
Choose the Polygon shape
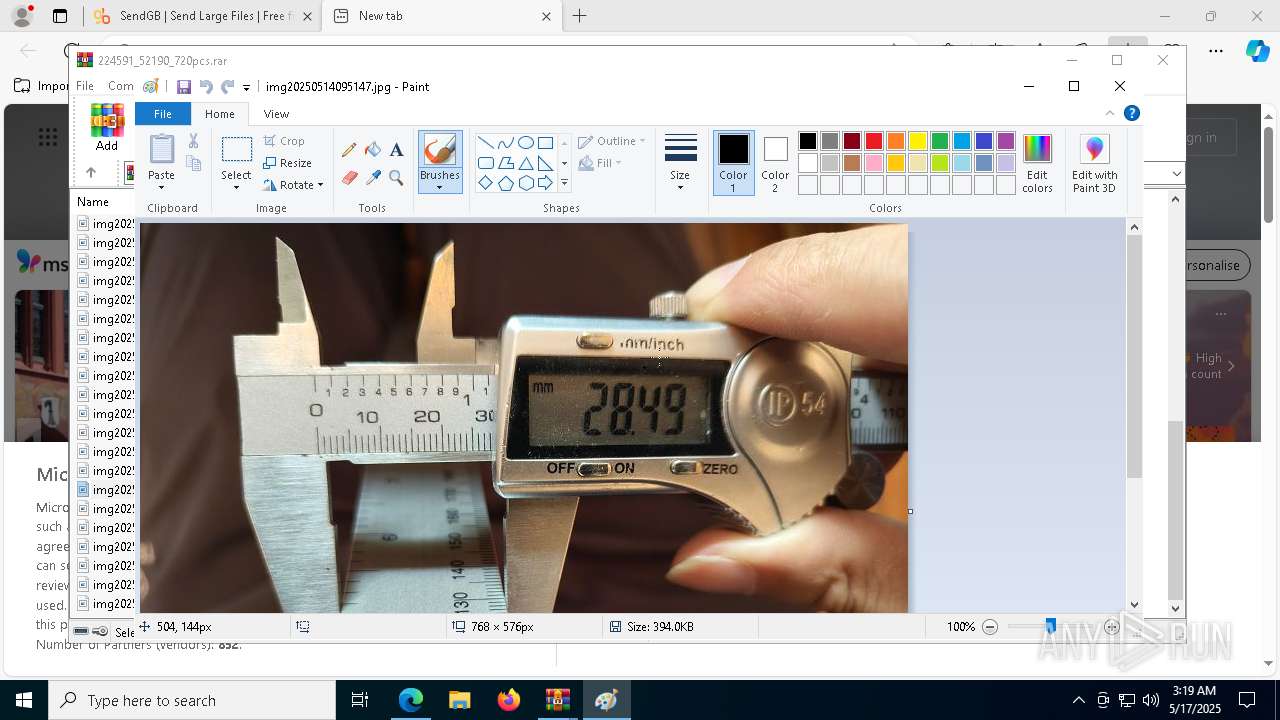pos(505,163)
